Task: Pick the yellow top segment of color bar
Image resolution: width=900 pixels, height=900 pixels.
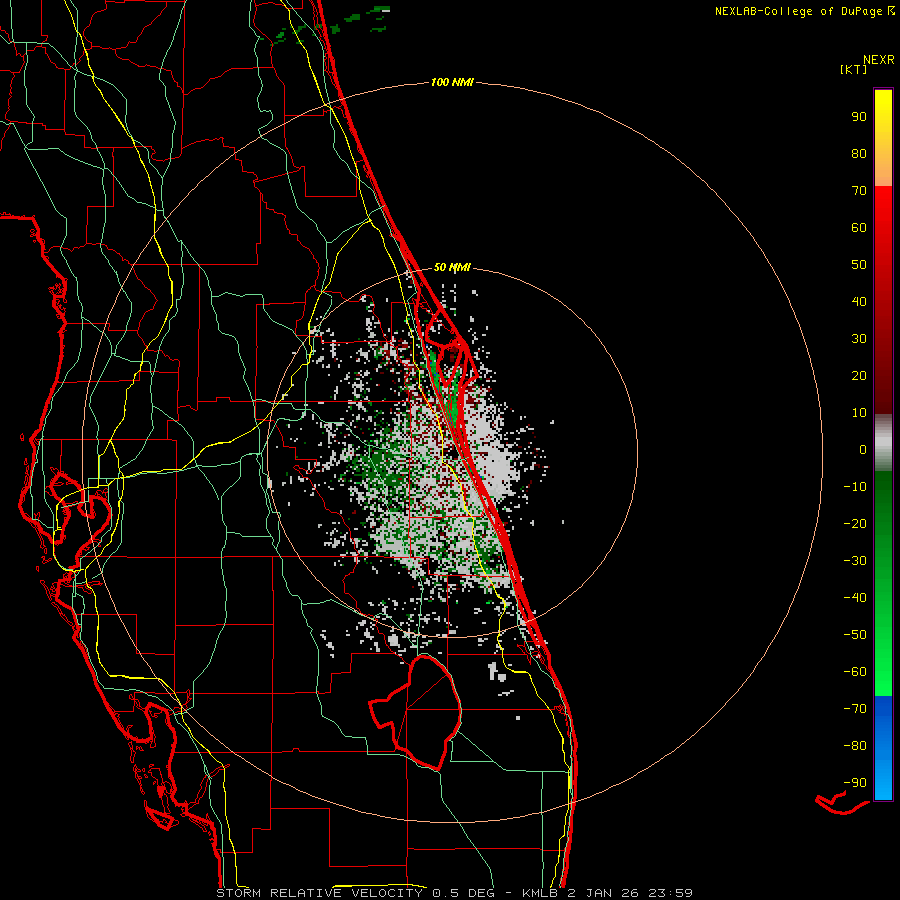Action: pos(883,138)
